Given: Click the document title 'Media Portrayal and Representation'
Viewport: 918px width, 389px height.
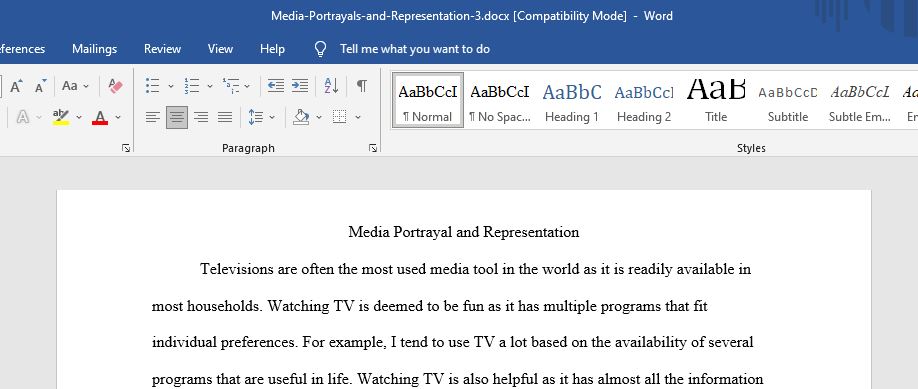Looking at the screenshot, I should [464, 233].
